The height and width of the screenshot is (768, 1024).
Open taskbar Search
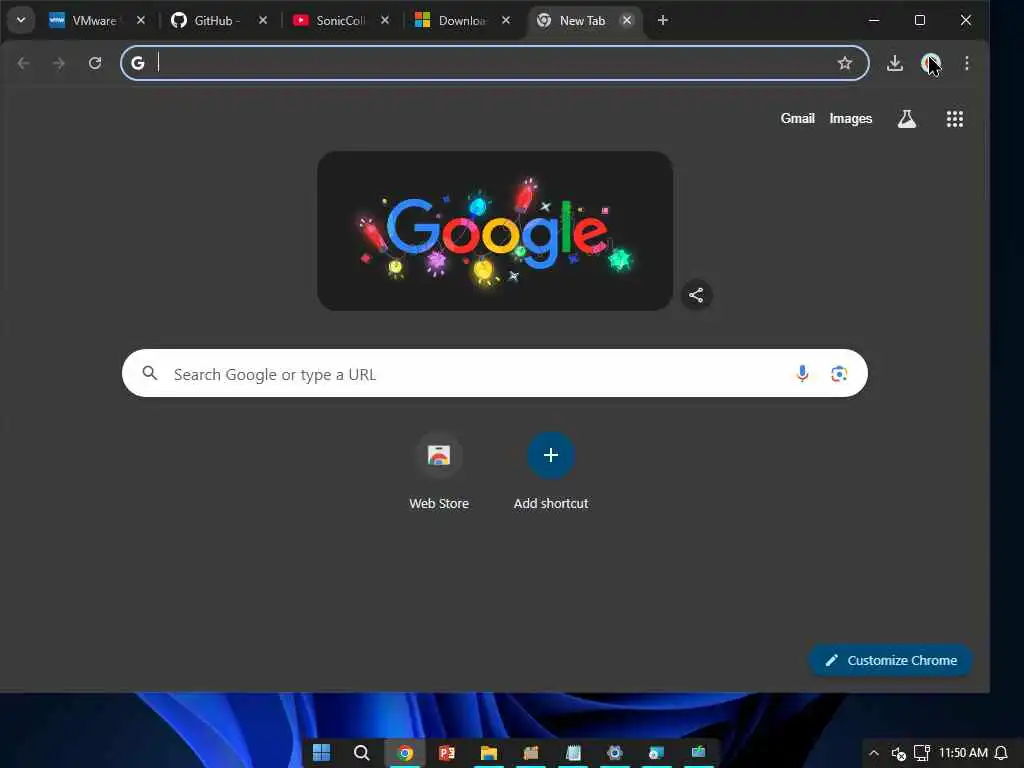tap(361, 753)
